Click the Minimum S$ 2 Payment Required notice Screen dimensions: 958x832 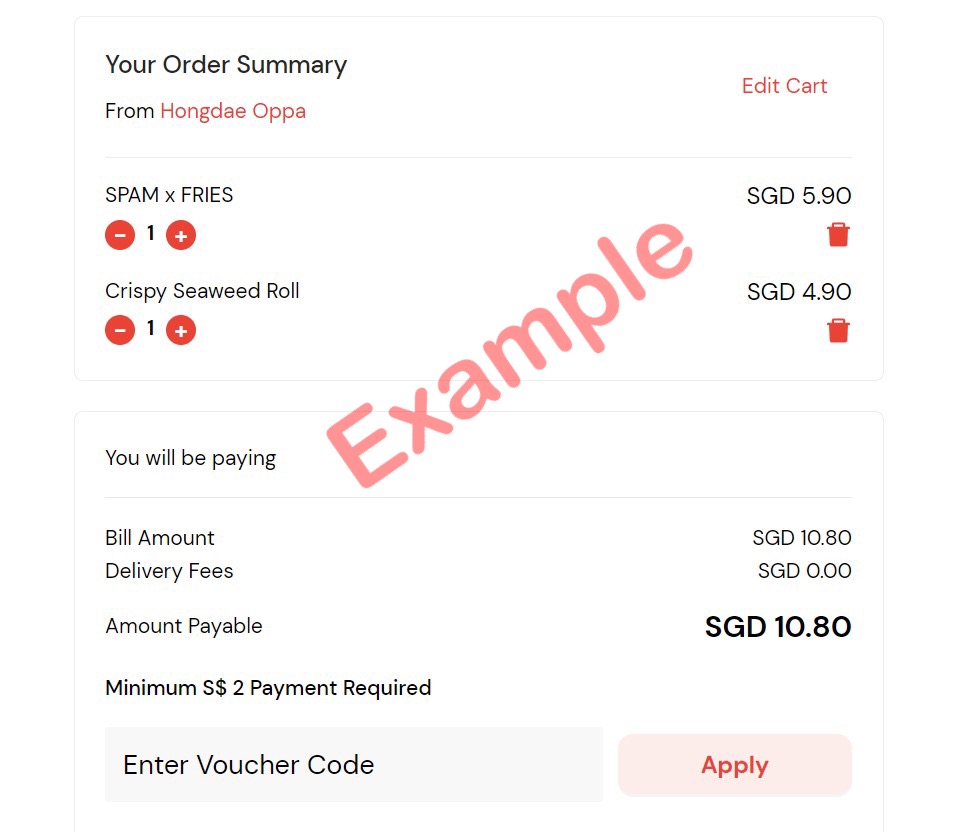click(268, 688)
